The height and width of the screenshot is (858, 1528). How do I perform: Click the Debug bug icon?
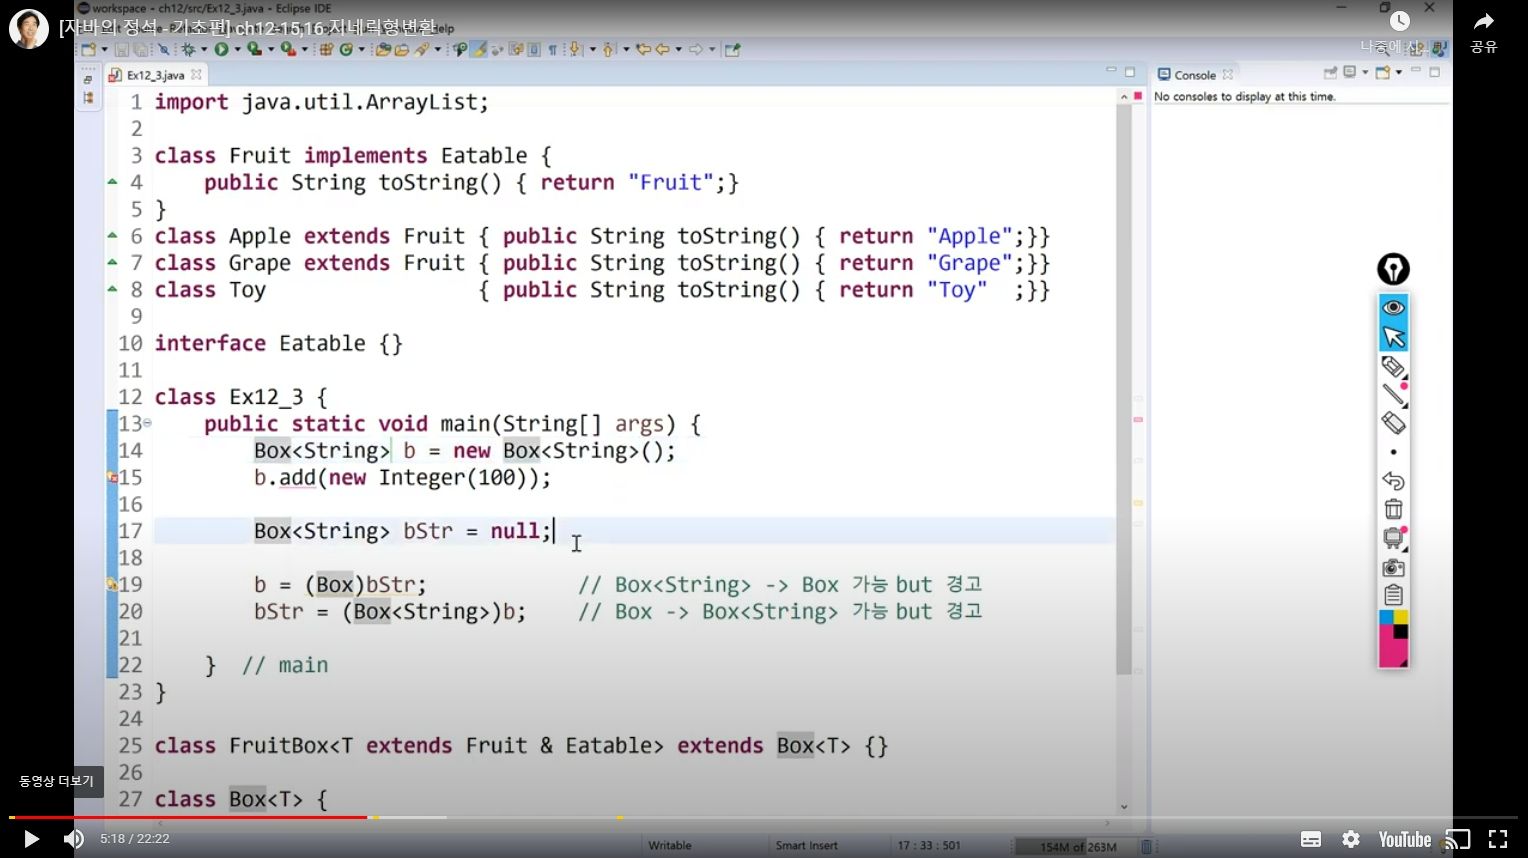click(188, 49)
